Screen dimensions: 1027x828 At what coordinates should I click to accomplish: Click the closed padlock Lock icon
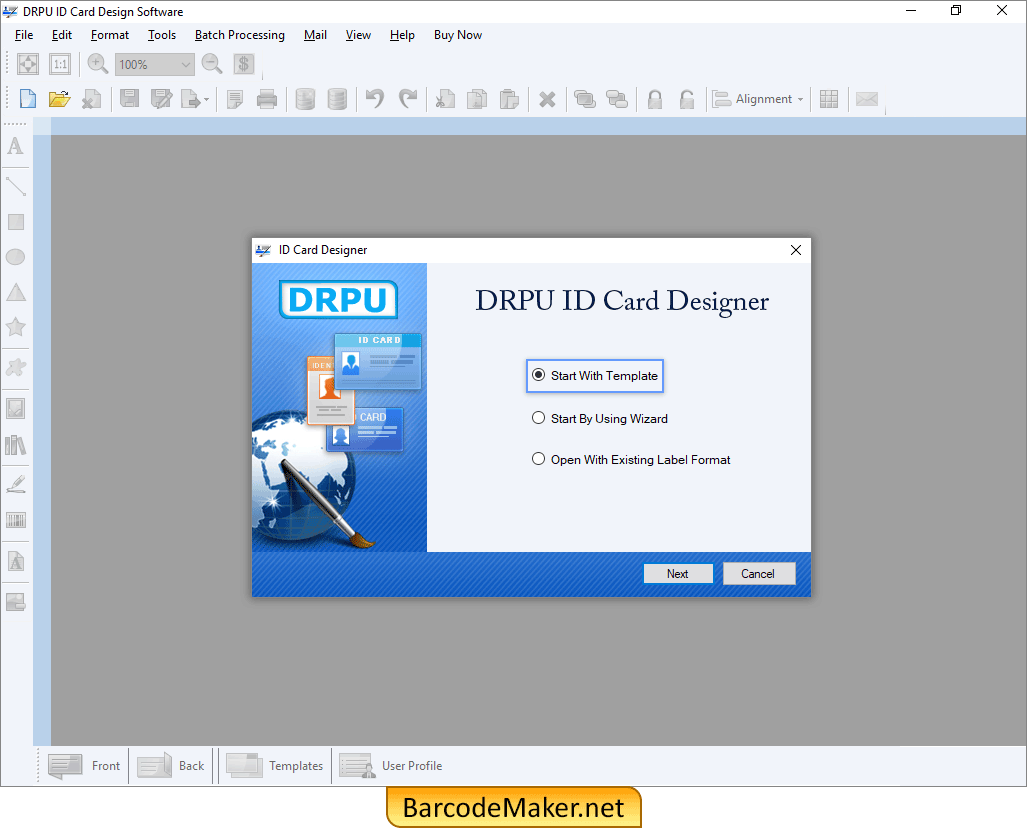655,99
